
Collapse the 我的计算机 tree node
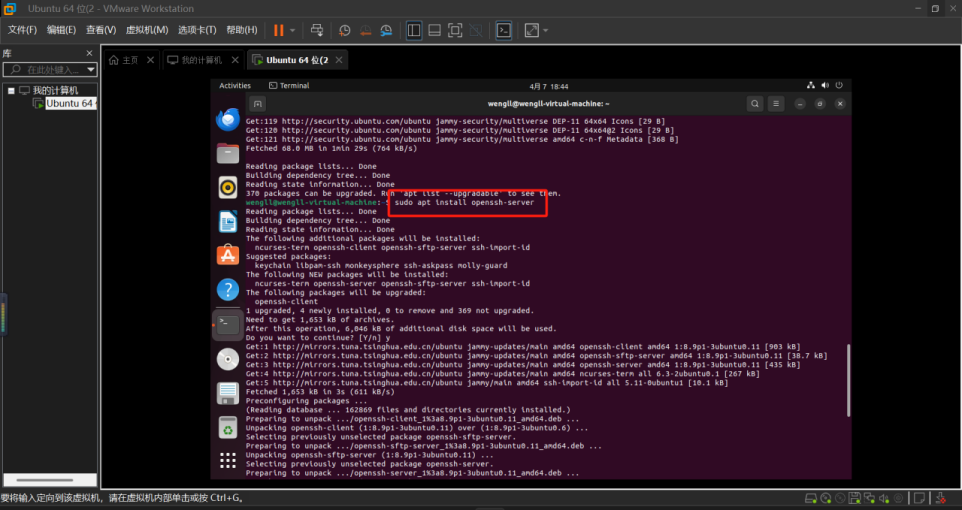(x=11, y=90)
